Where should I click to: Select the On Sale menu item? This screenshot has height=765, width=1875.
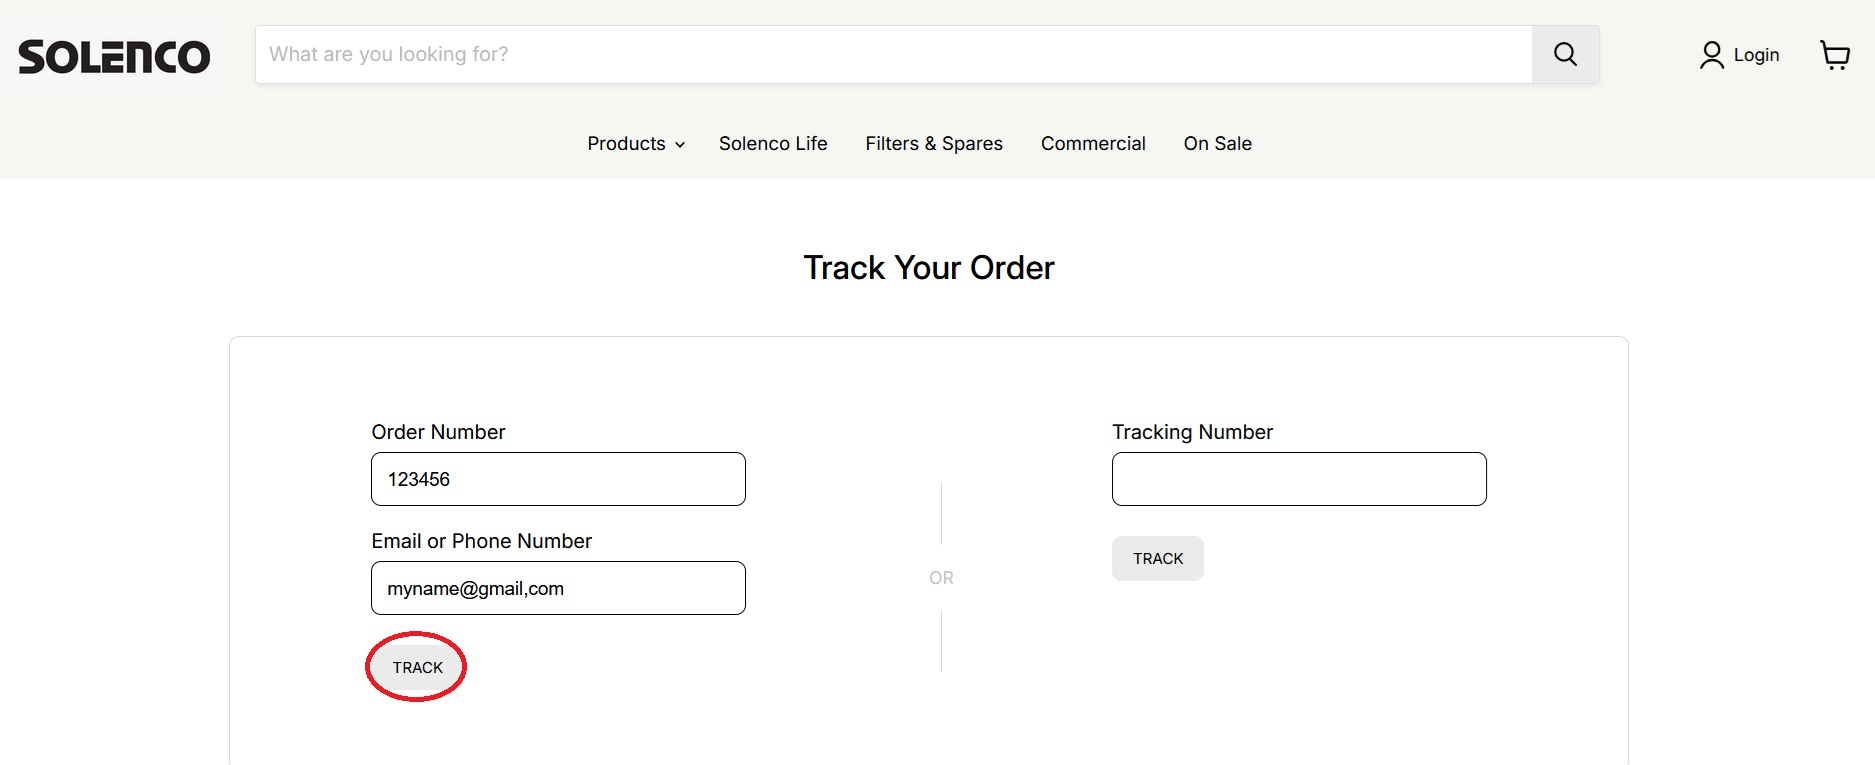[x=1217, y=144]
